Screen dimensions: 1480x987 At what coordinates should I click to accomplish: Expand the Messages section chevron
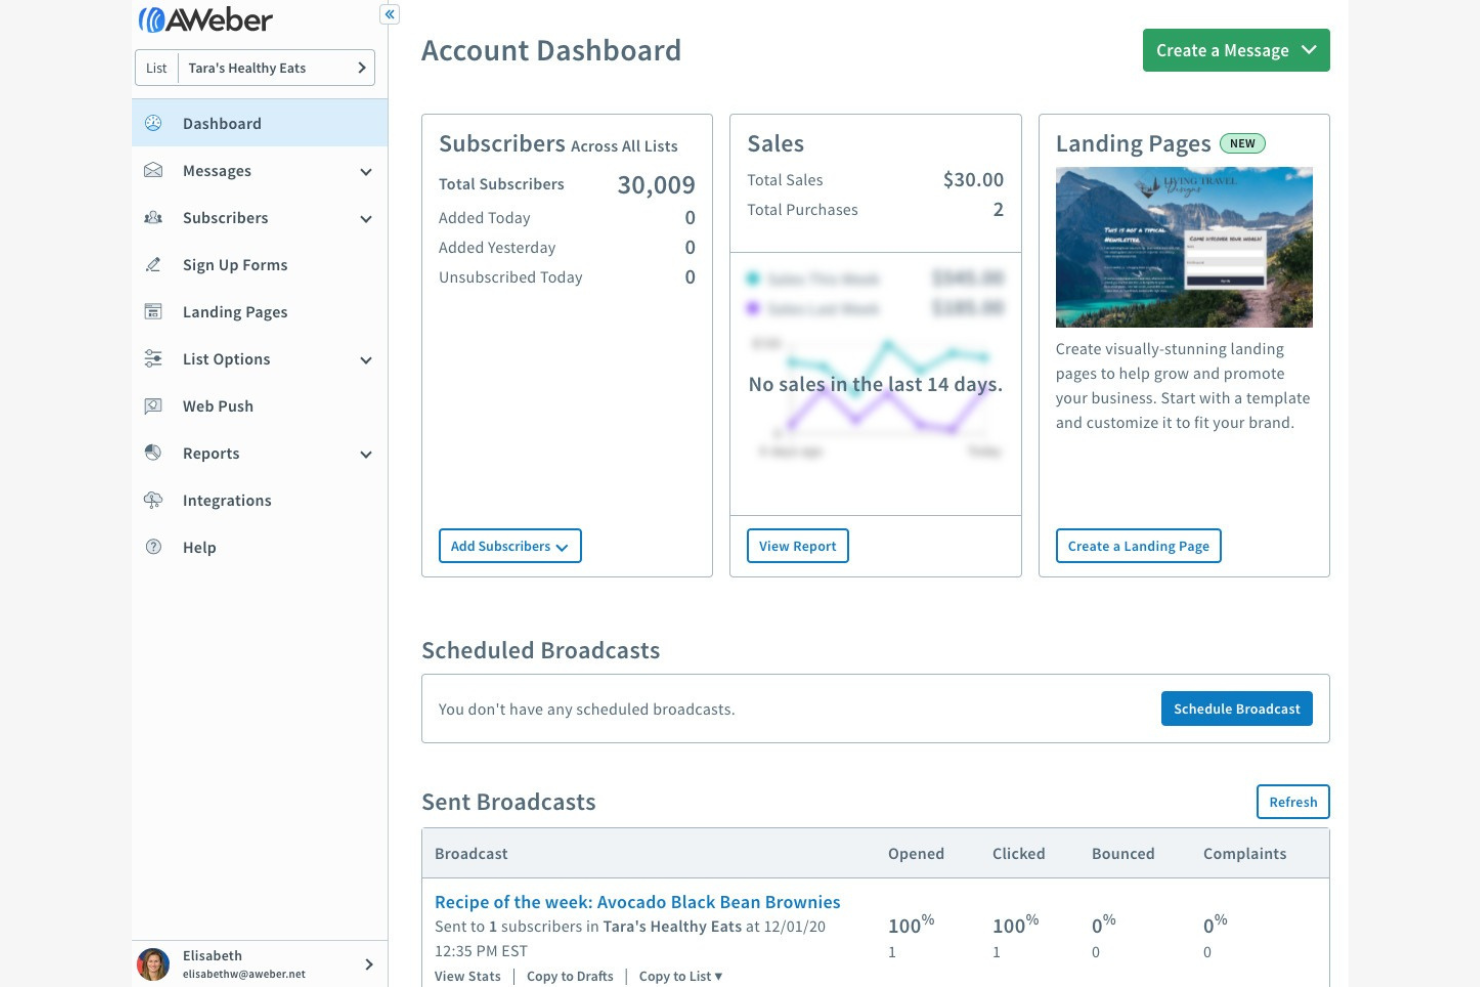[365, 171]
